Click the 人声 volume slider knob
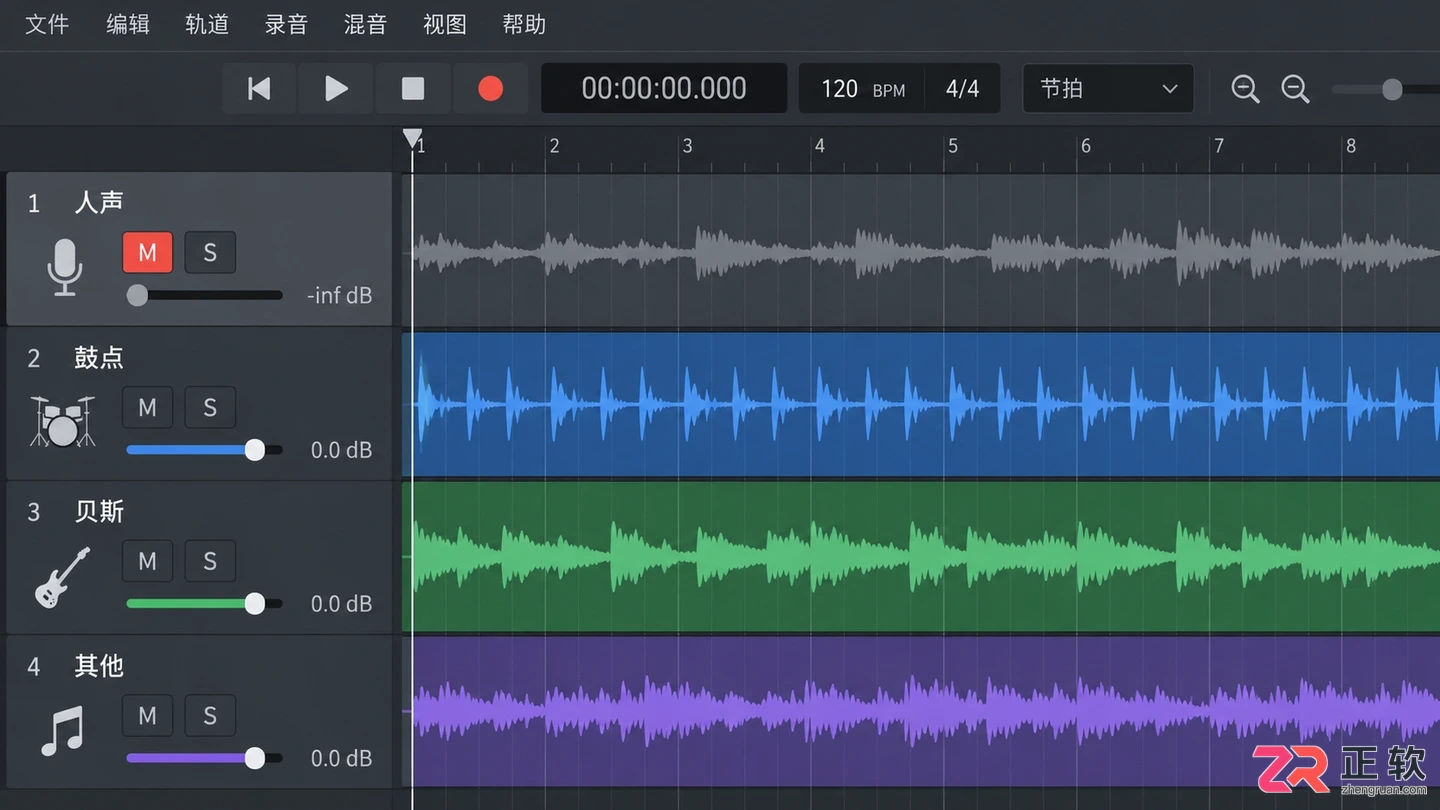1440x810 pixels. coord(137,295)
